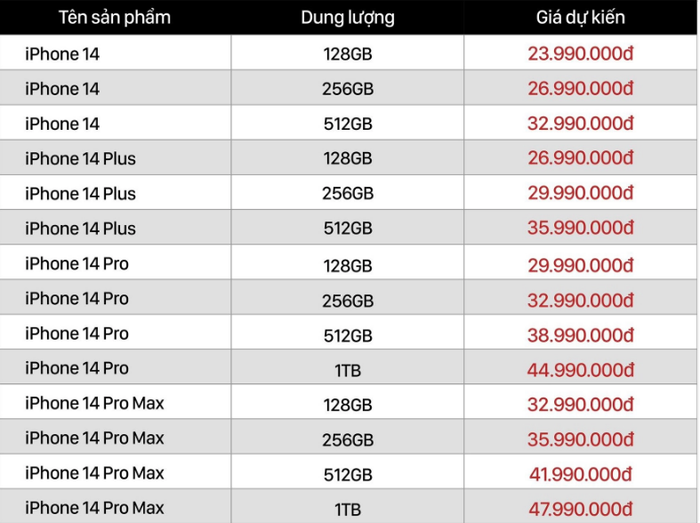This screenshot has width=700, height=523.
Task: Click the 'Giá dự kiến' column header
Action: pos(580,18)
